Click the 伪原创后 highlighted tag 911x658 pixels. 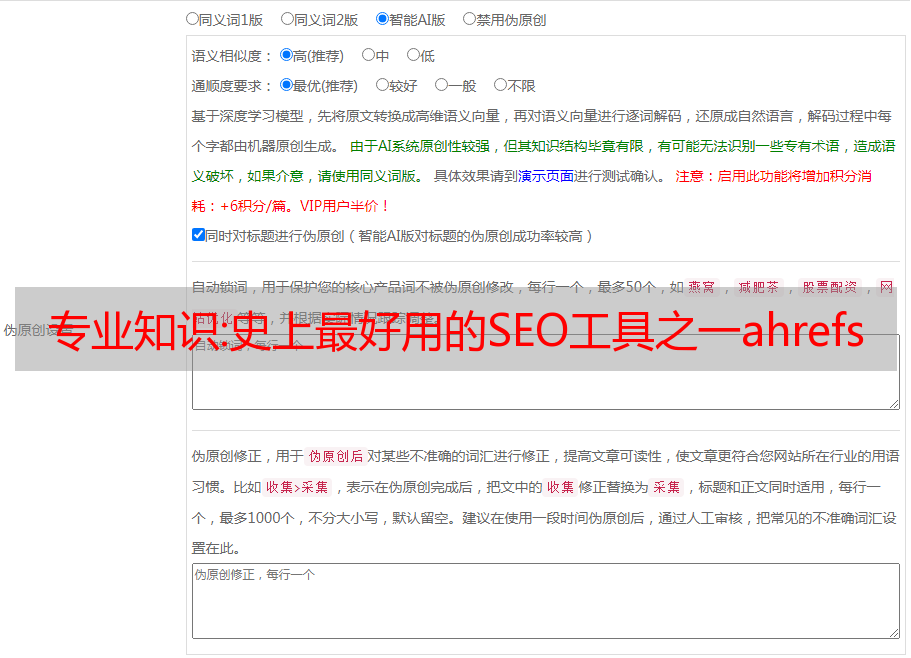click(336, 456)
